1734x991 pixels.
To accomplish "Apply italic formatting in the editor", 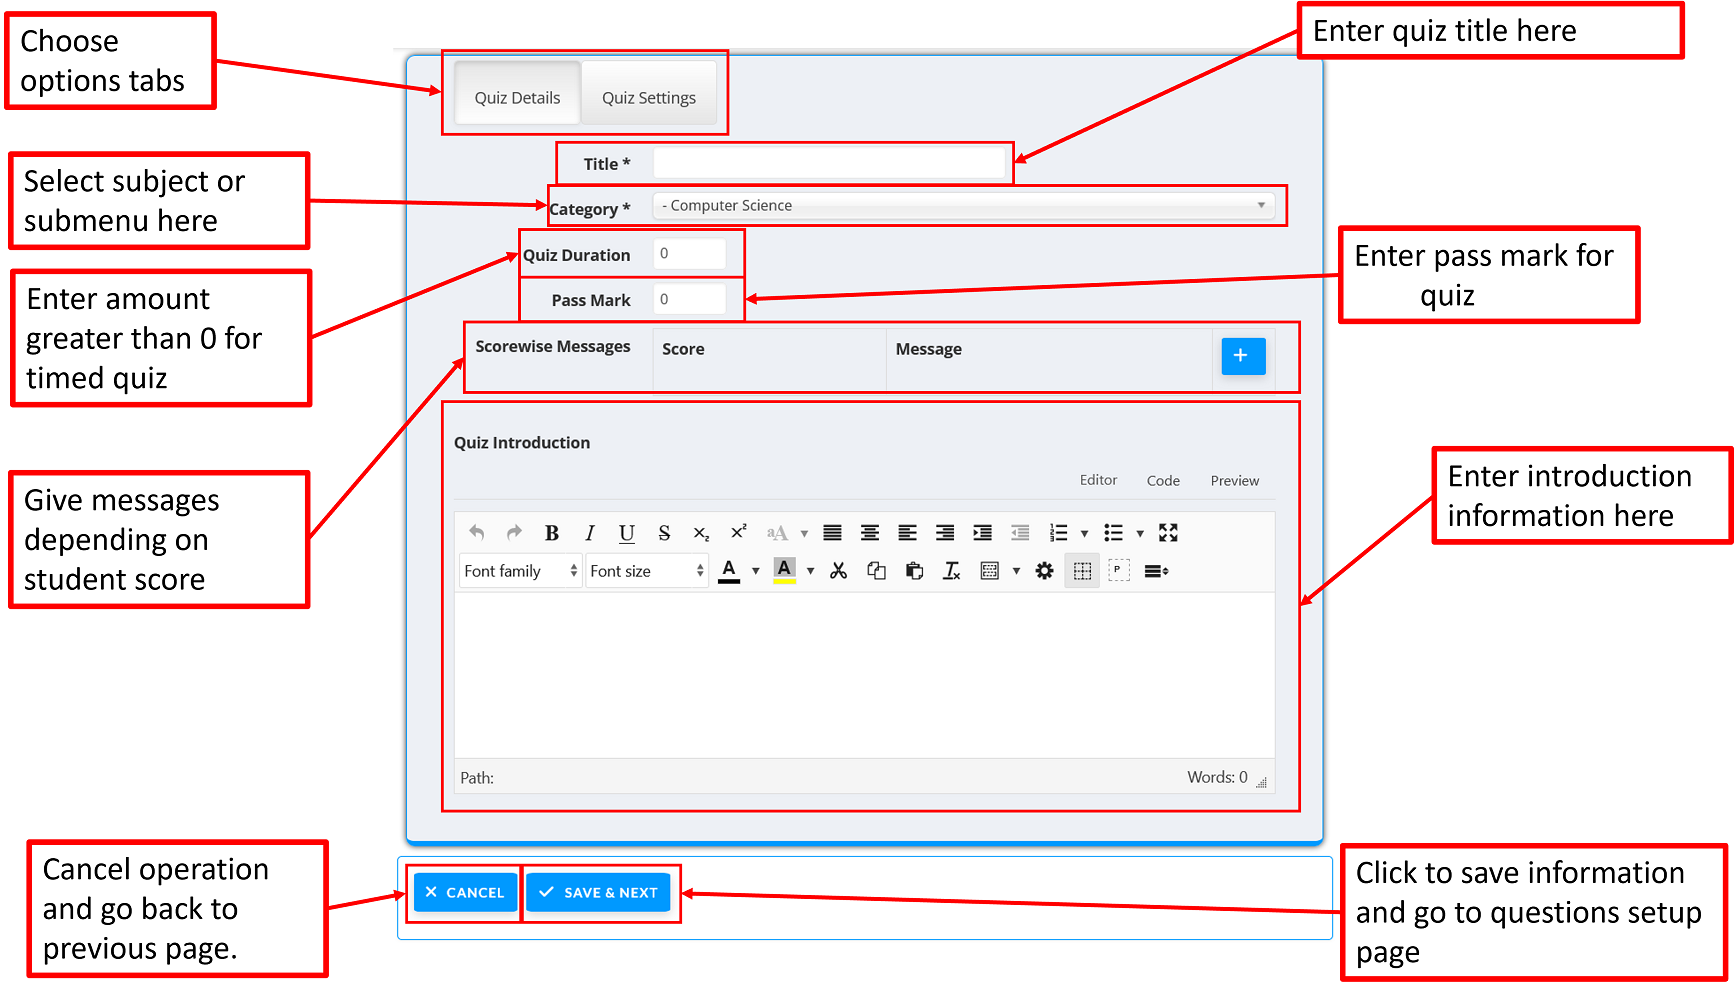I will [589, 533].
